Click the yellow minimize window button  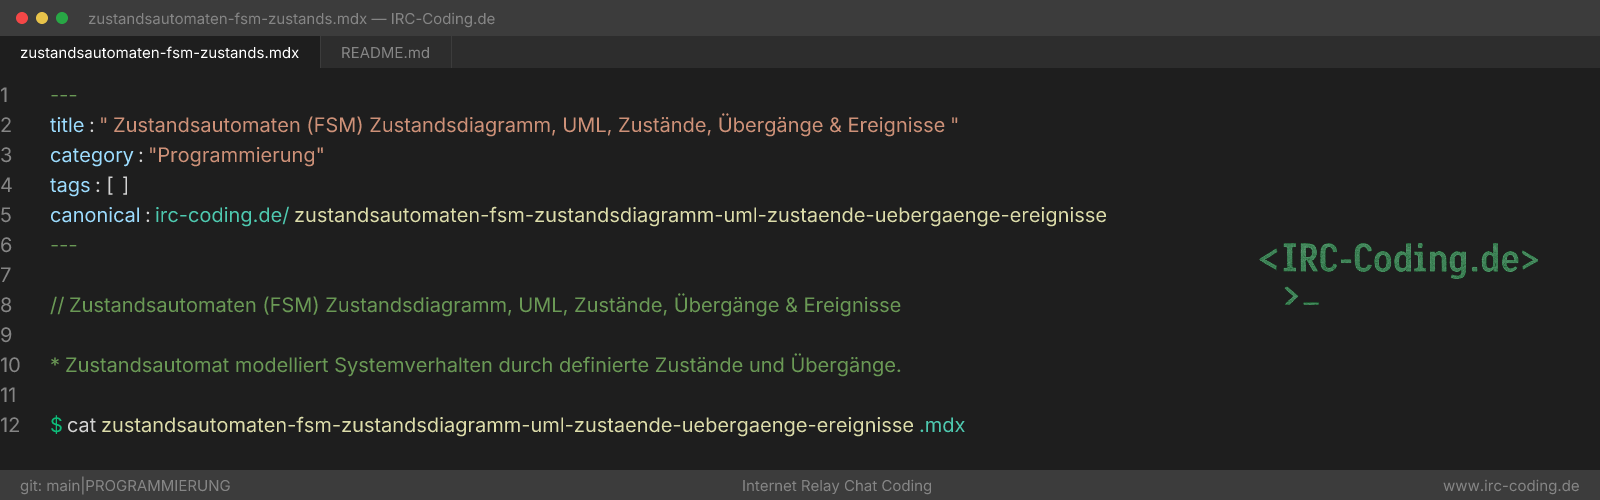42,18
